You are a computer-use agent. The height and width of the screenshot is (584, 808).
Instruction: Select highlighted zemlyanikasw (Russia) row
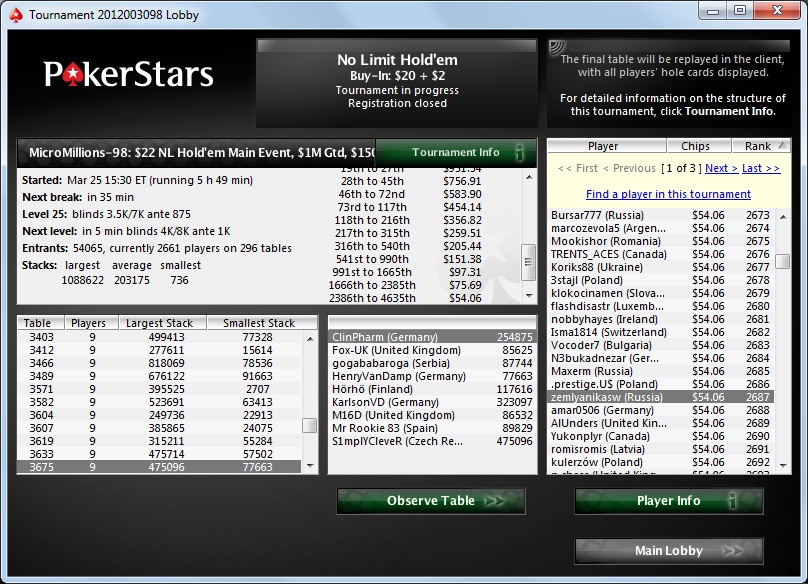[662, 397]
